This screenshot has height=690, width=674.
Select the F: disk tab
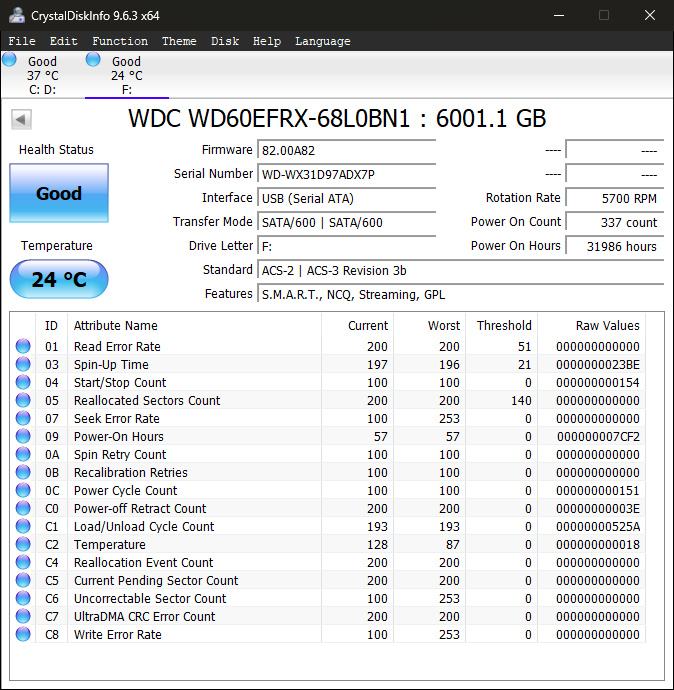(x=127, y=75)
